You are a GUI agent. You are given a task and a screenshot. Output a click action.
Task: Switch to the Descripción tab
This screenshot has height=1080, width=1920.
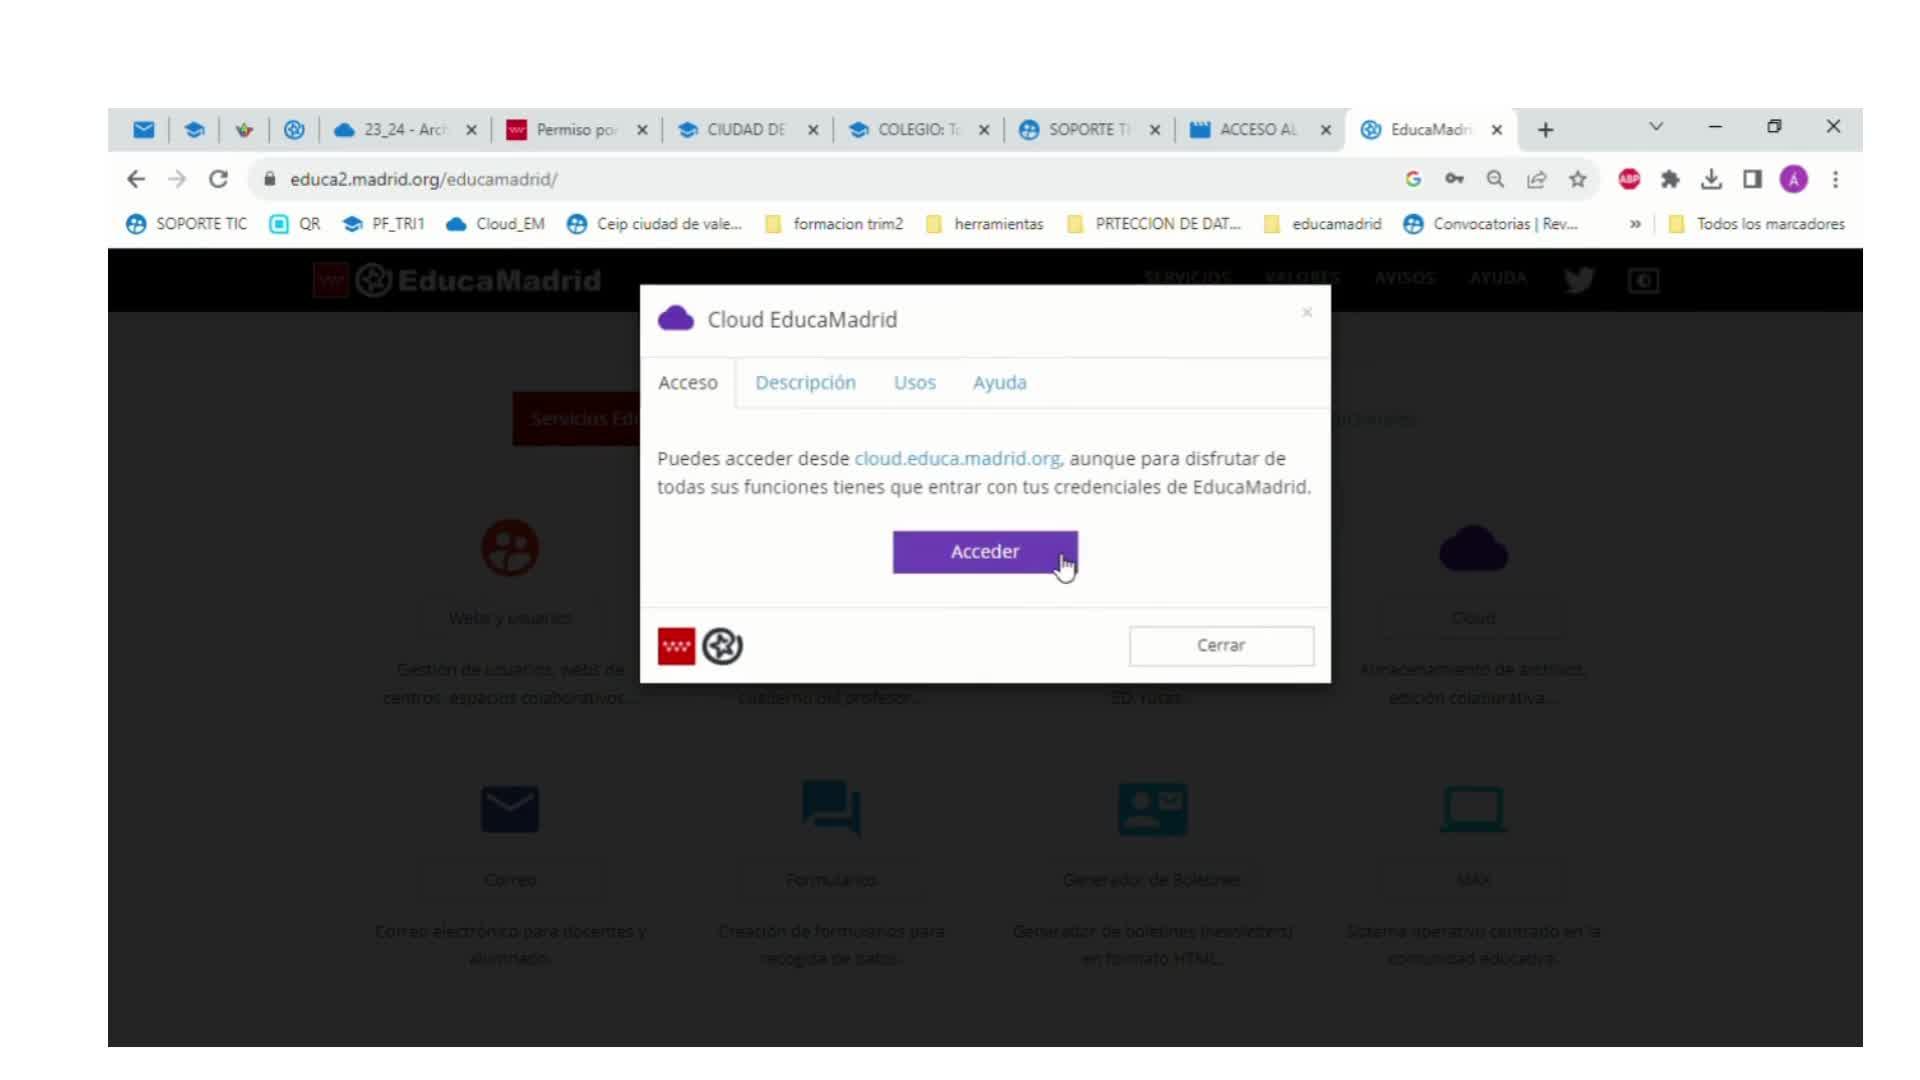coord(805,383)
